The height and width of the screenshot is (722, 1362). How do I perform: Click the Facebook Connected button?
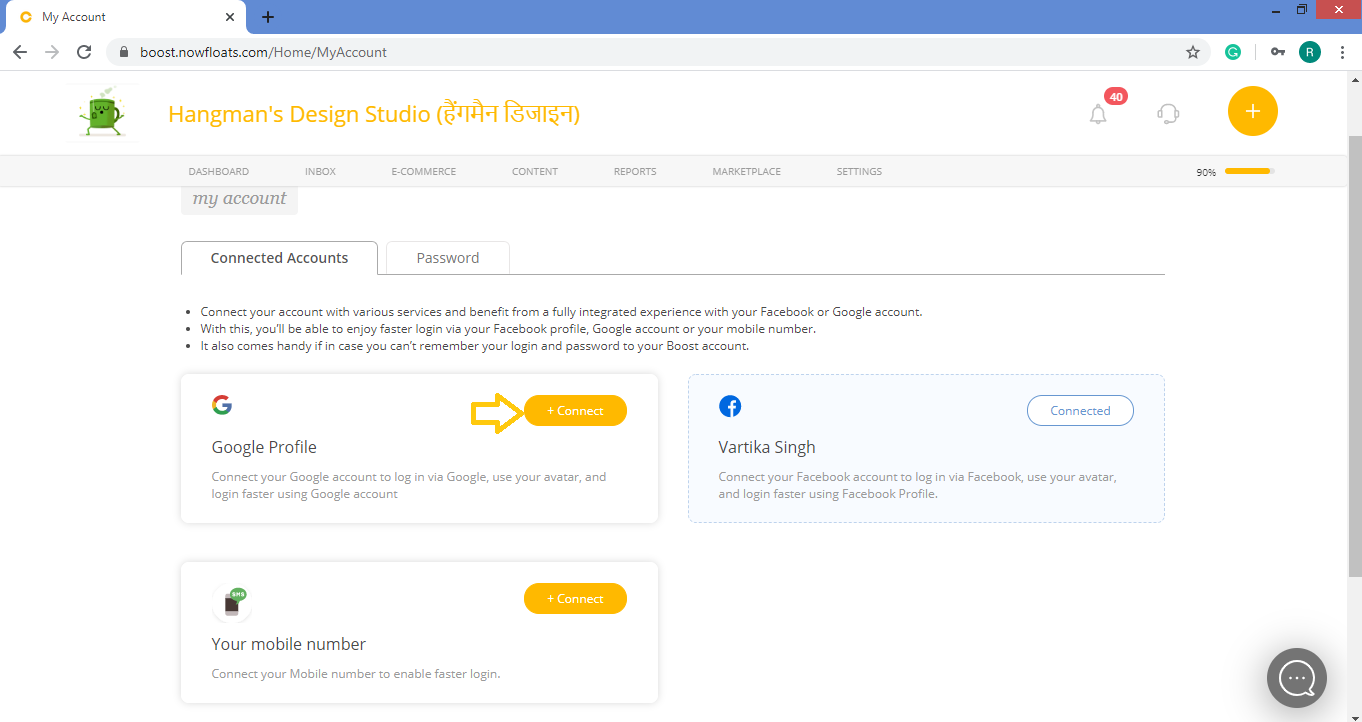pos(1080,411)
